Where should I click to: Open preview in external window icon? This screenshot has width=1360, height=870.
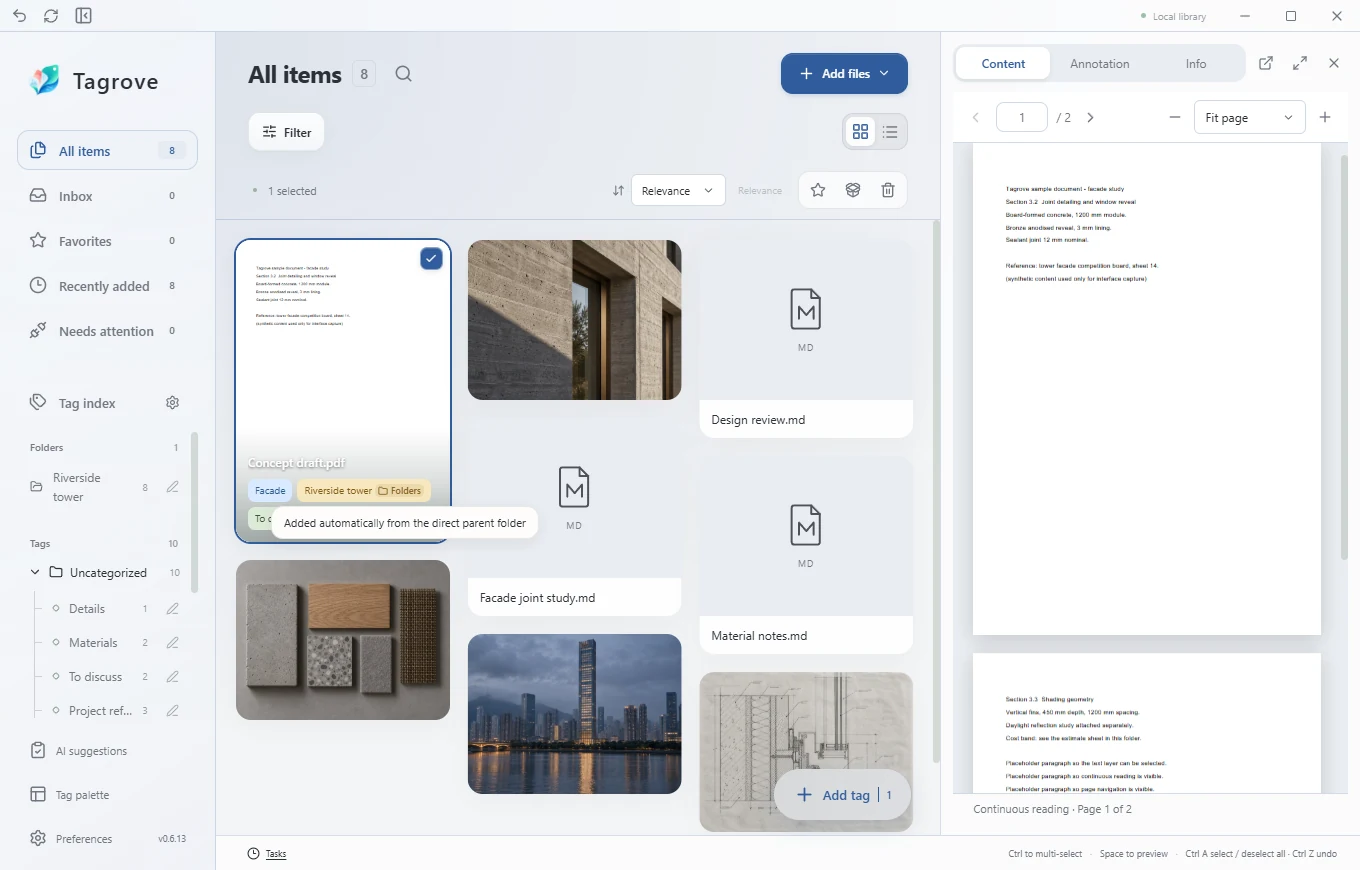(1266, 63)
